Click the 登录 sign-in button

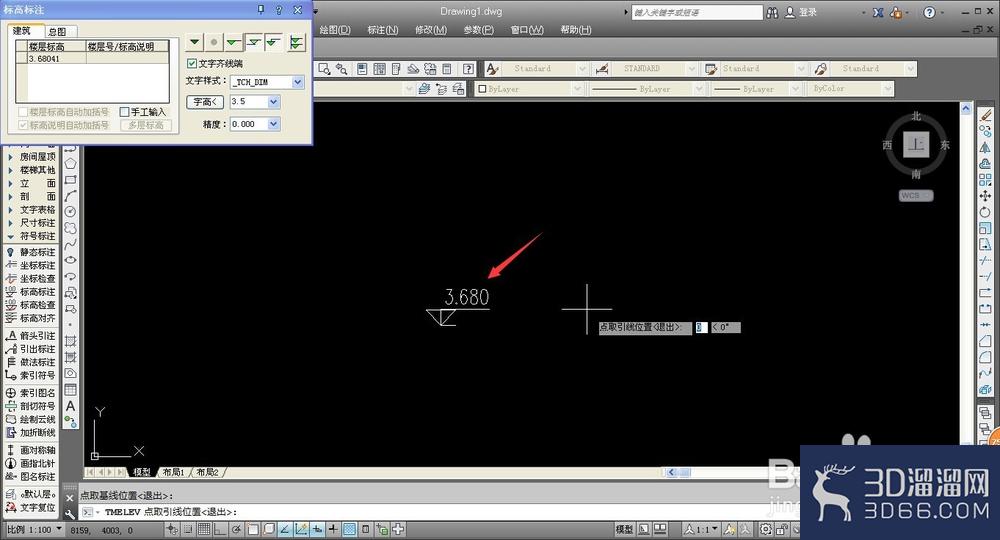(801, 12)
